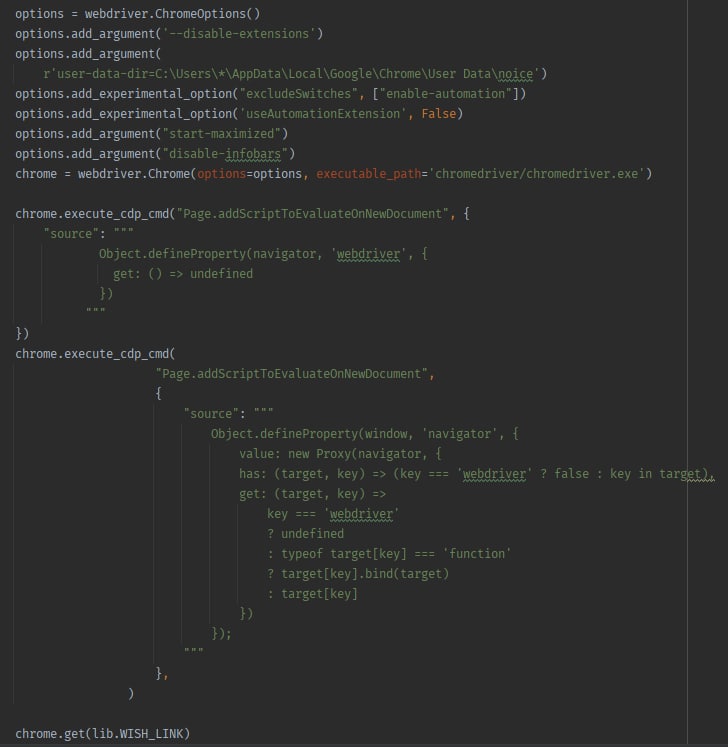The width and height of the screenshot is (728, 747).
Task: Click 'value: new Proxy(navigator, {' line
Action: coord(341,454)
